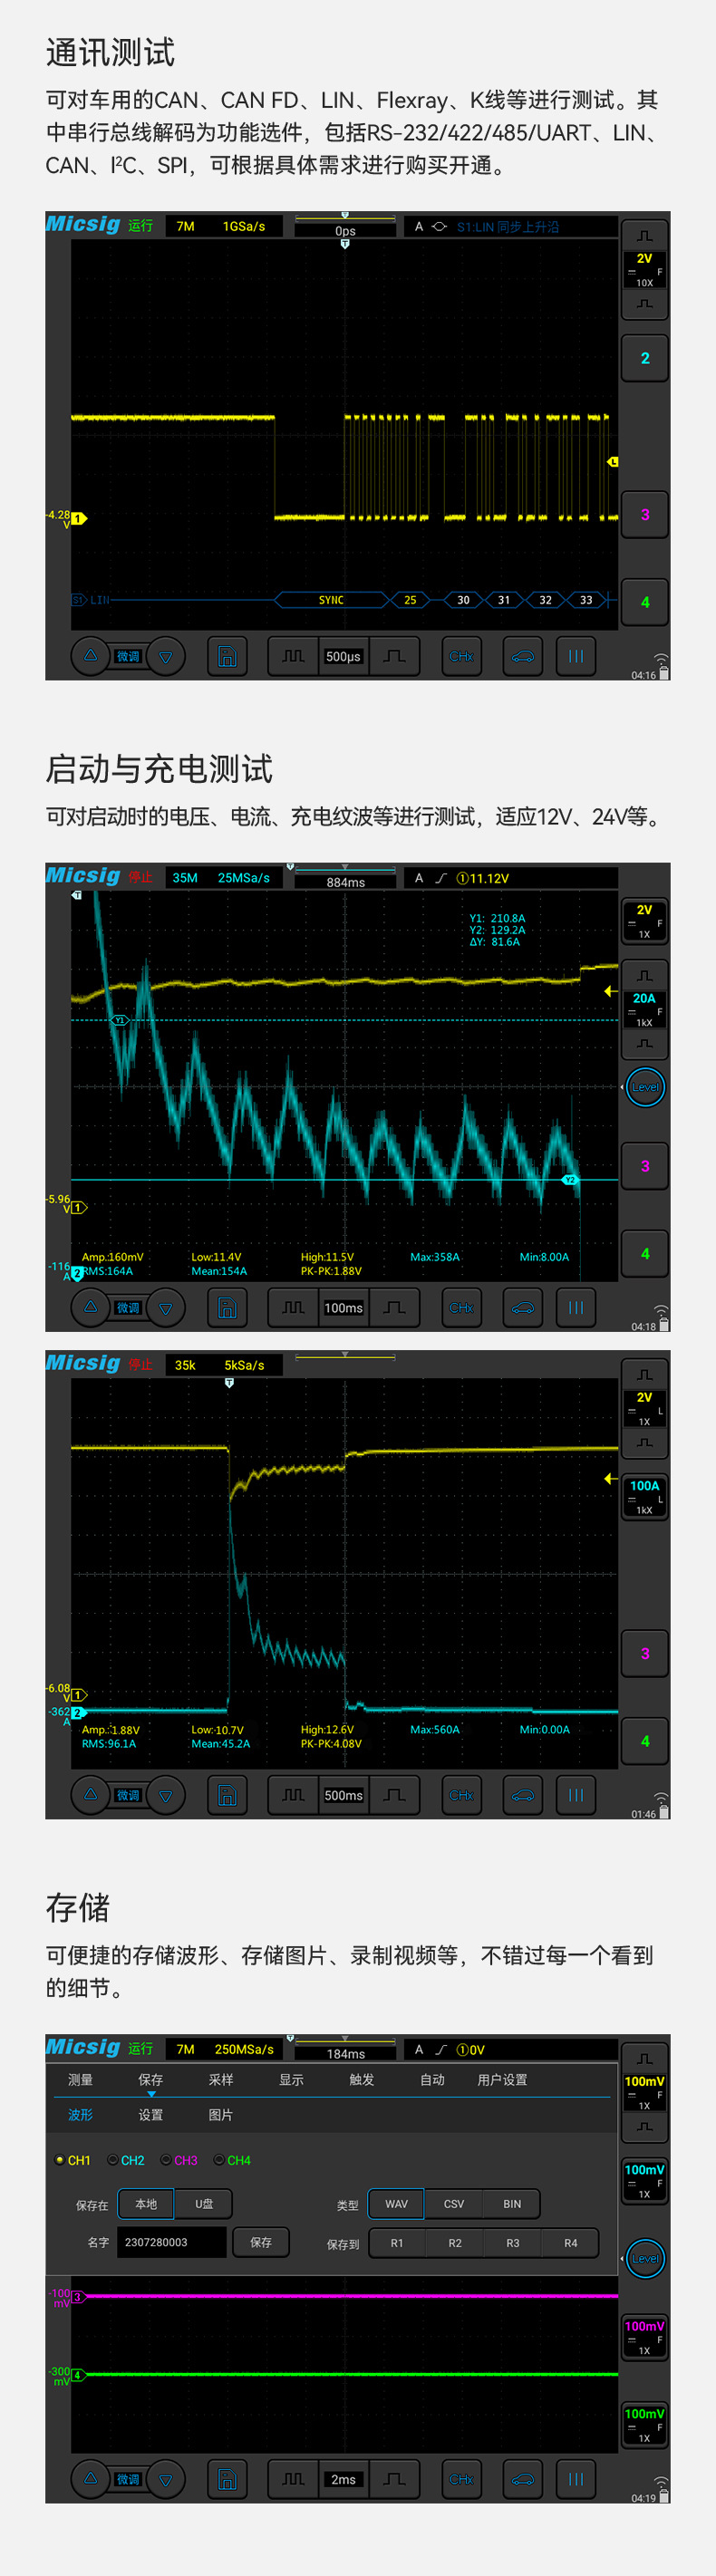The image size is (716, 2576).
Task: Save waveform to R4 slot
Action: tap(570, 2244)
